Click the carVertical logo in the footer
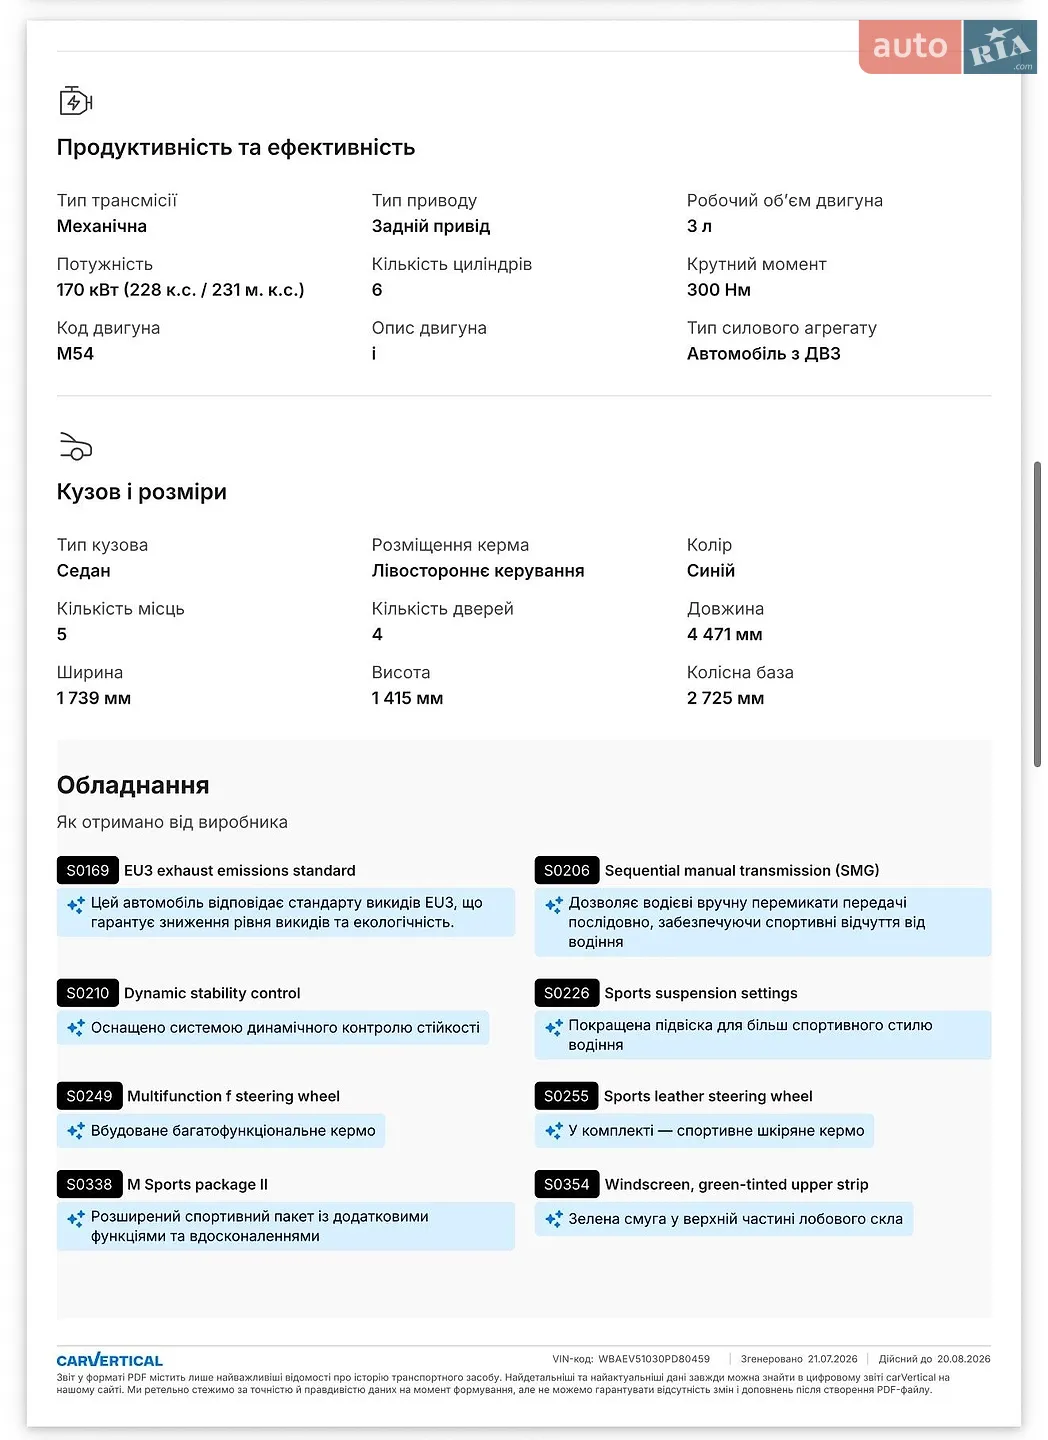 110,1360
